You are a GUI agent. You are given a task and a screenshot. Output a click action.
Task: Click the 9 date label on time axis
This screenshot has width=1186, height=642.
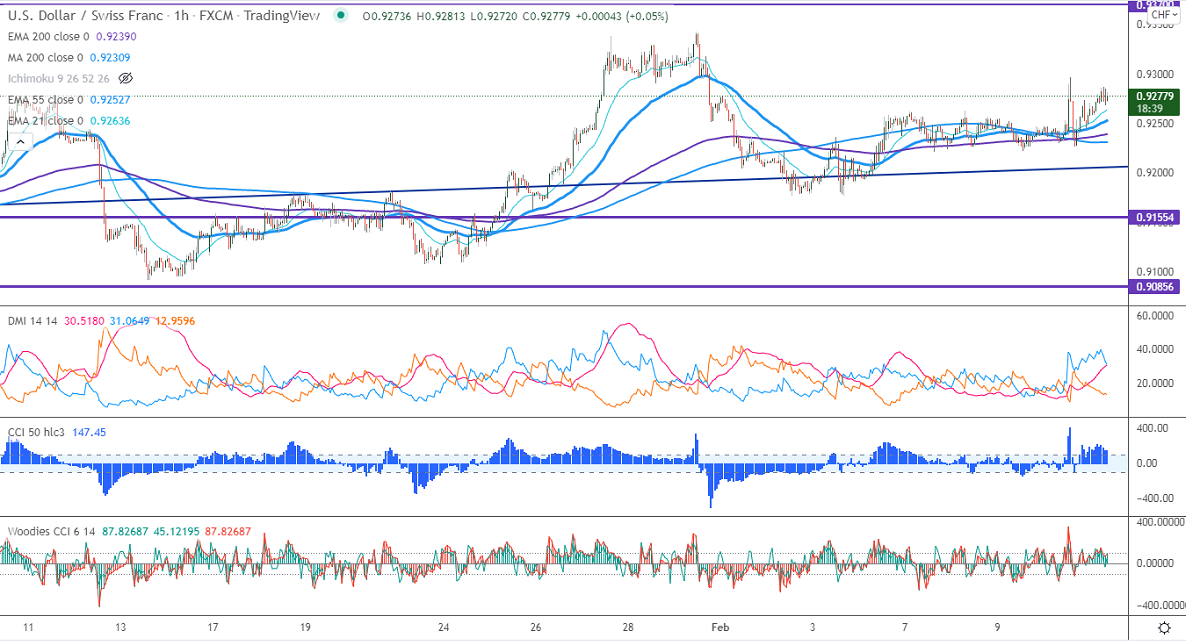tap(997, 628)
